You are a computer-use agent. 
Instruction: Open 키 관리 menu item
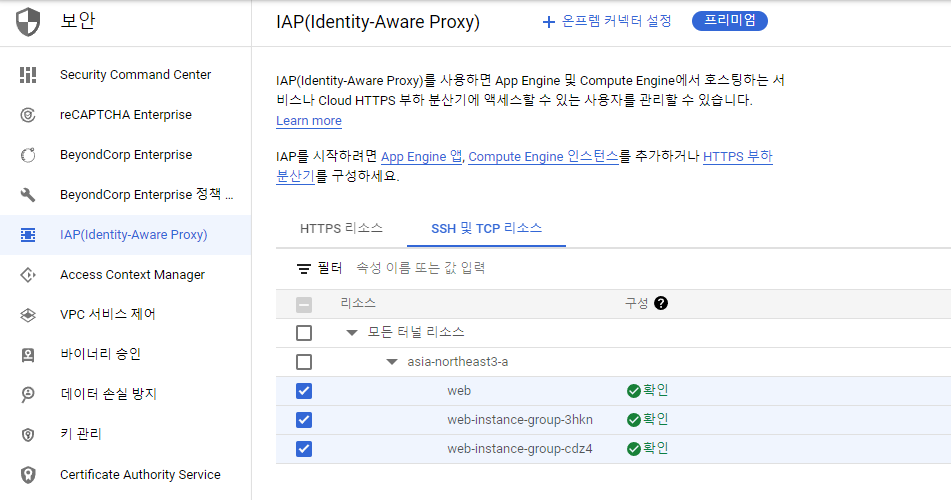(126, 434)
